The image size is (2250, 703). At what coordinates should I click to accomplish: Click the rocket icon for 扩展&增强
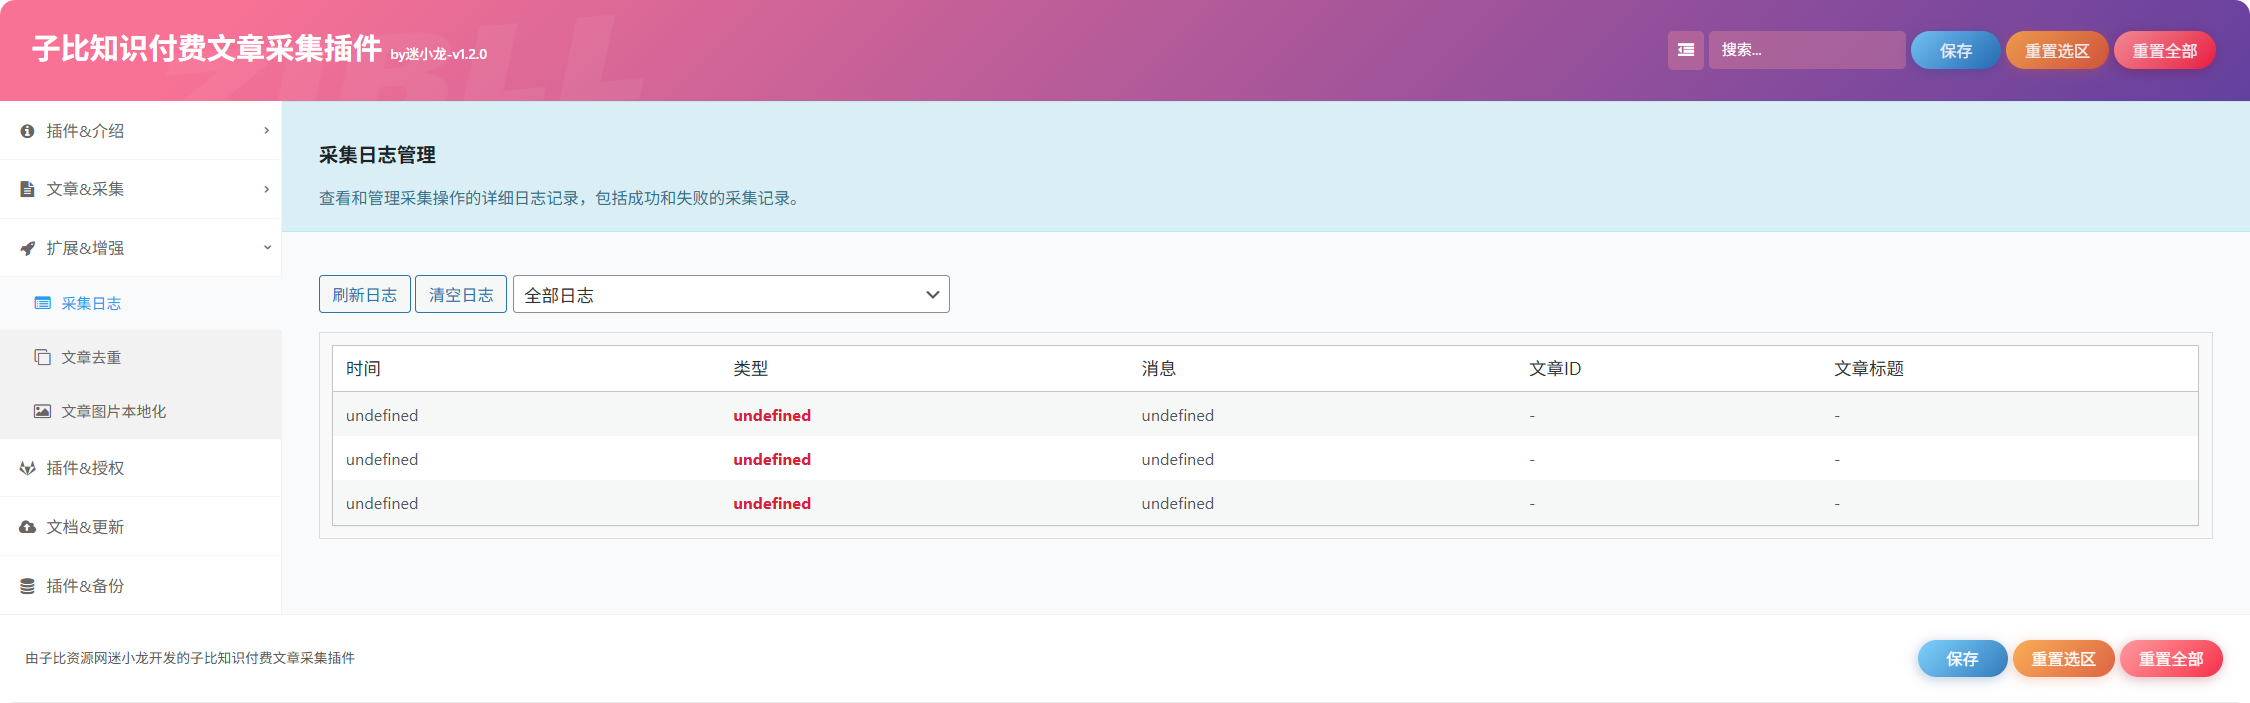point(27,248)
